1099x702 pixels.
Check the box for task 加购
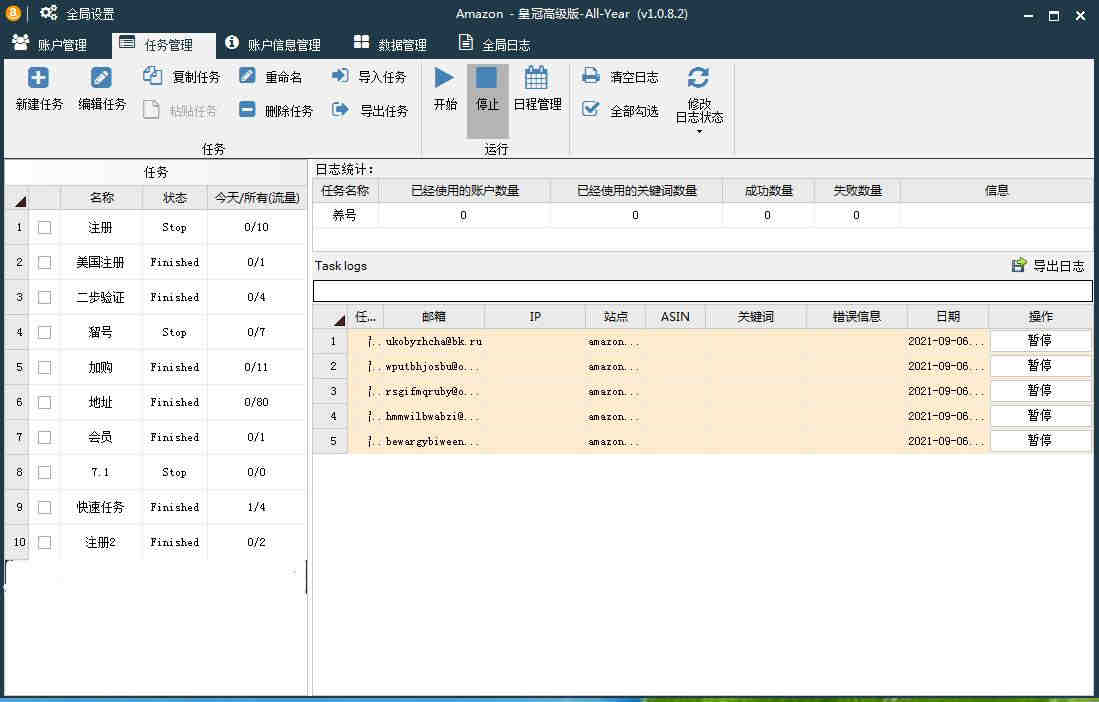pos(44,367)
